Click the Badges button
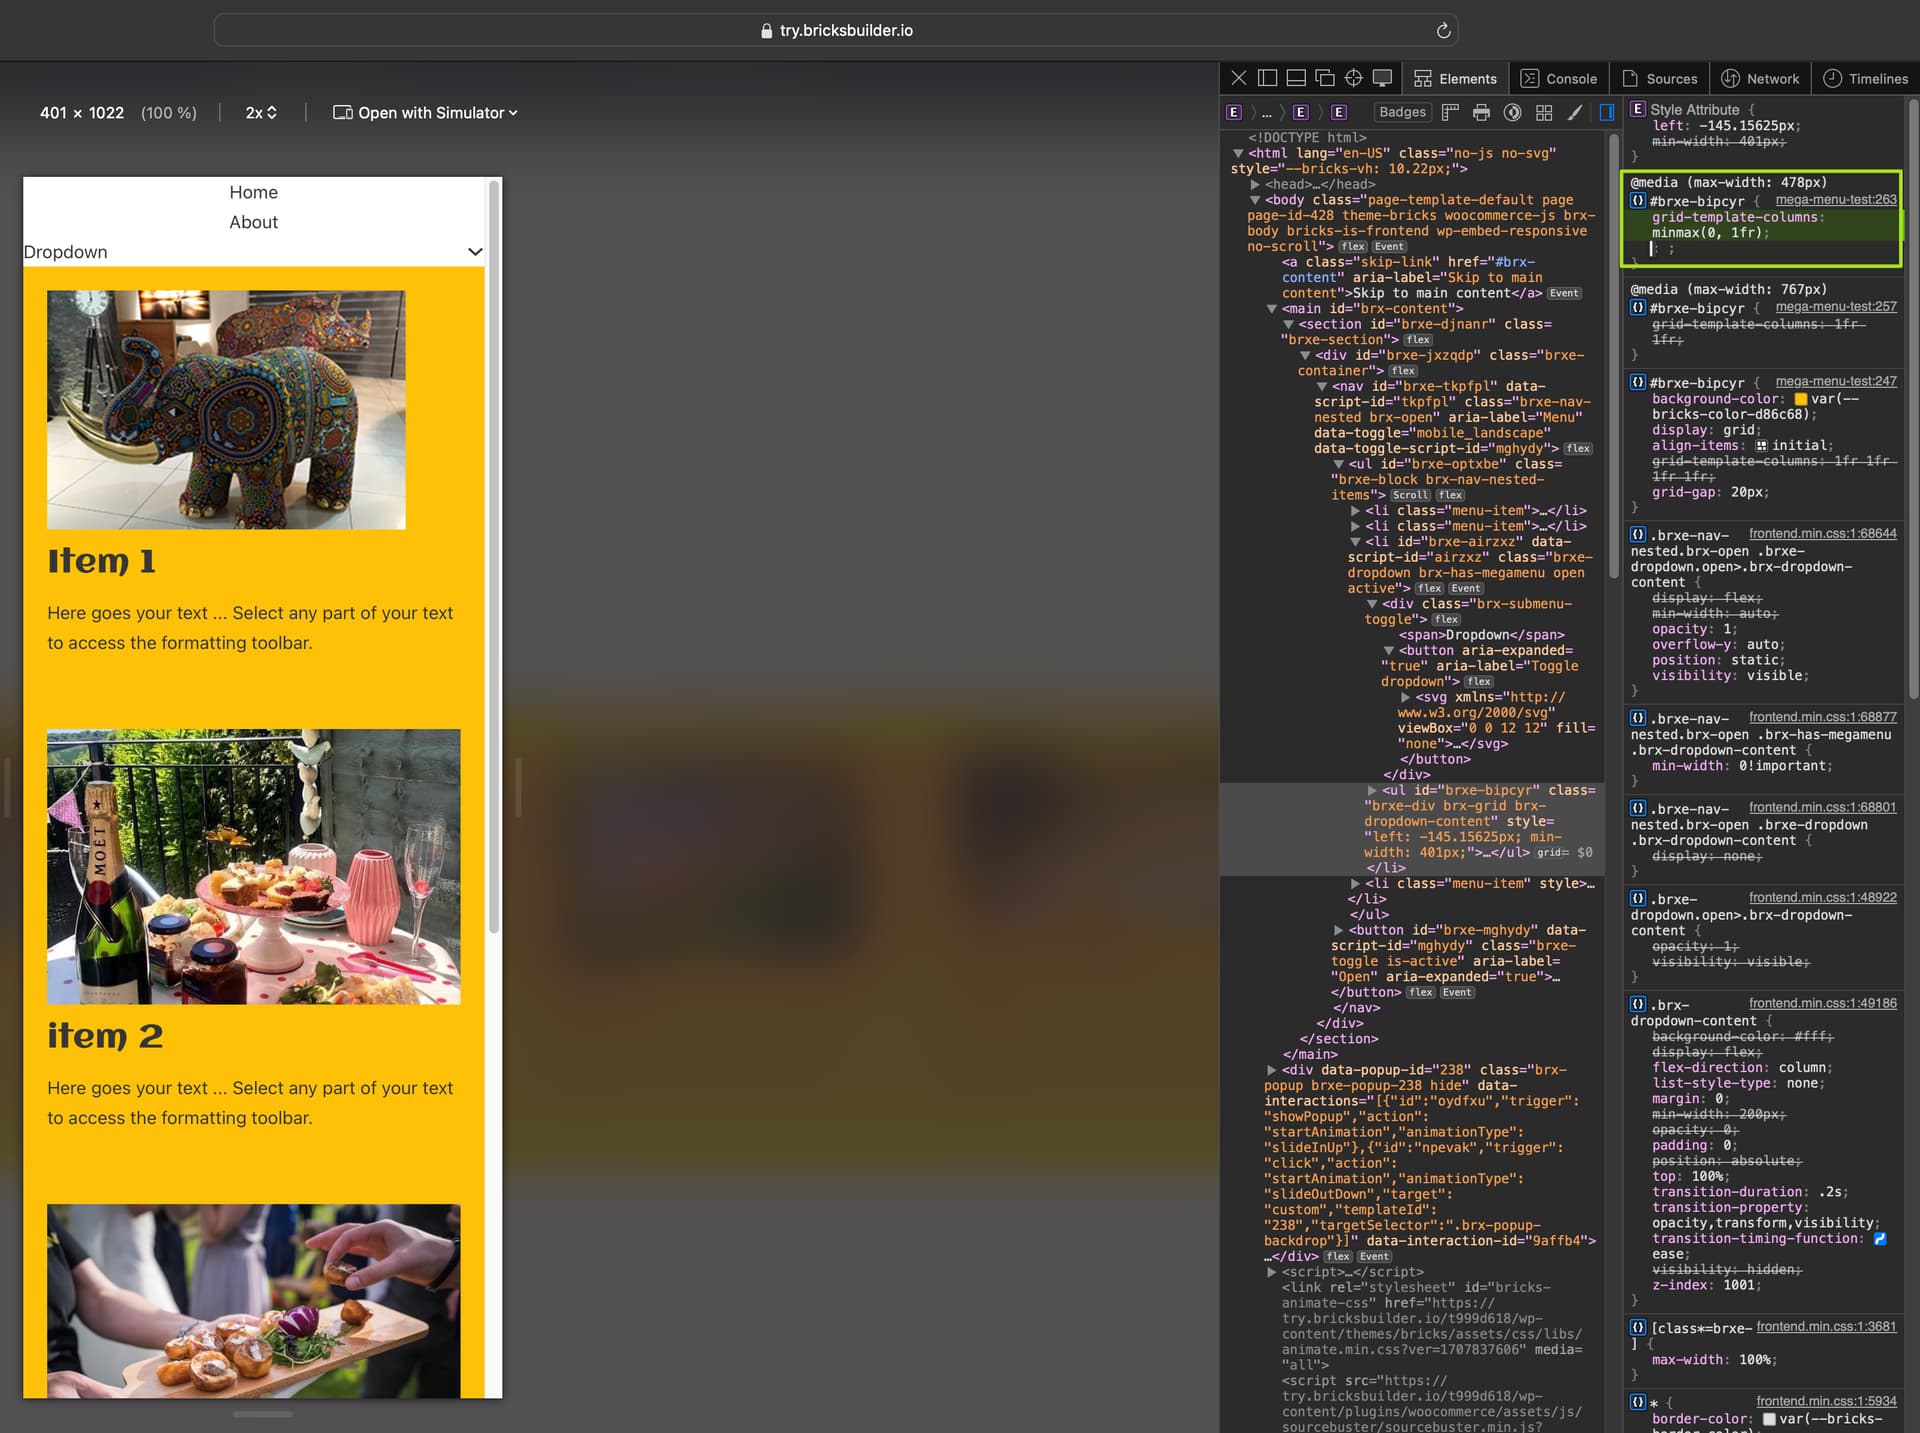This screenshot has width=1920, height=1433. pos(1402,112)
